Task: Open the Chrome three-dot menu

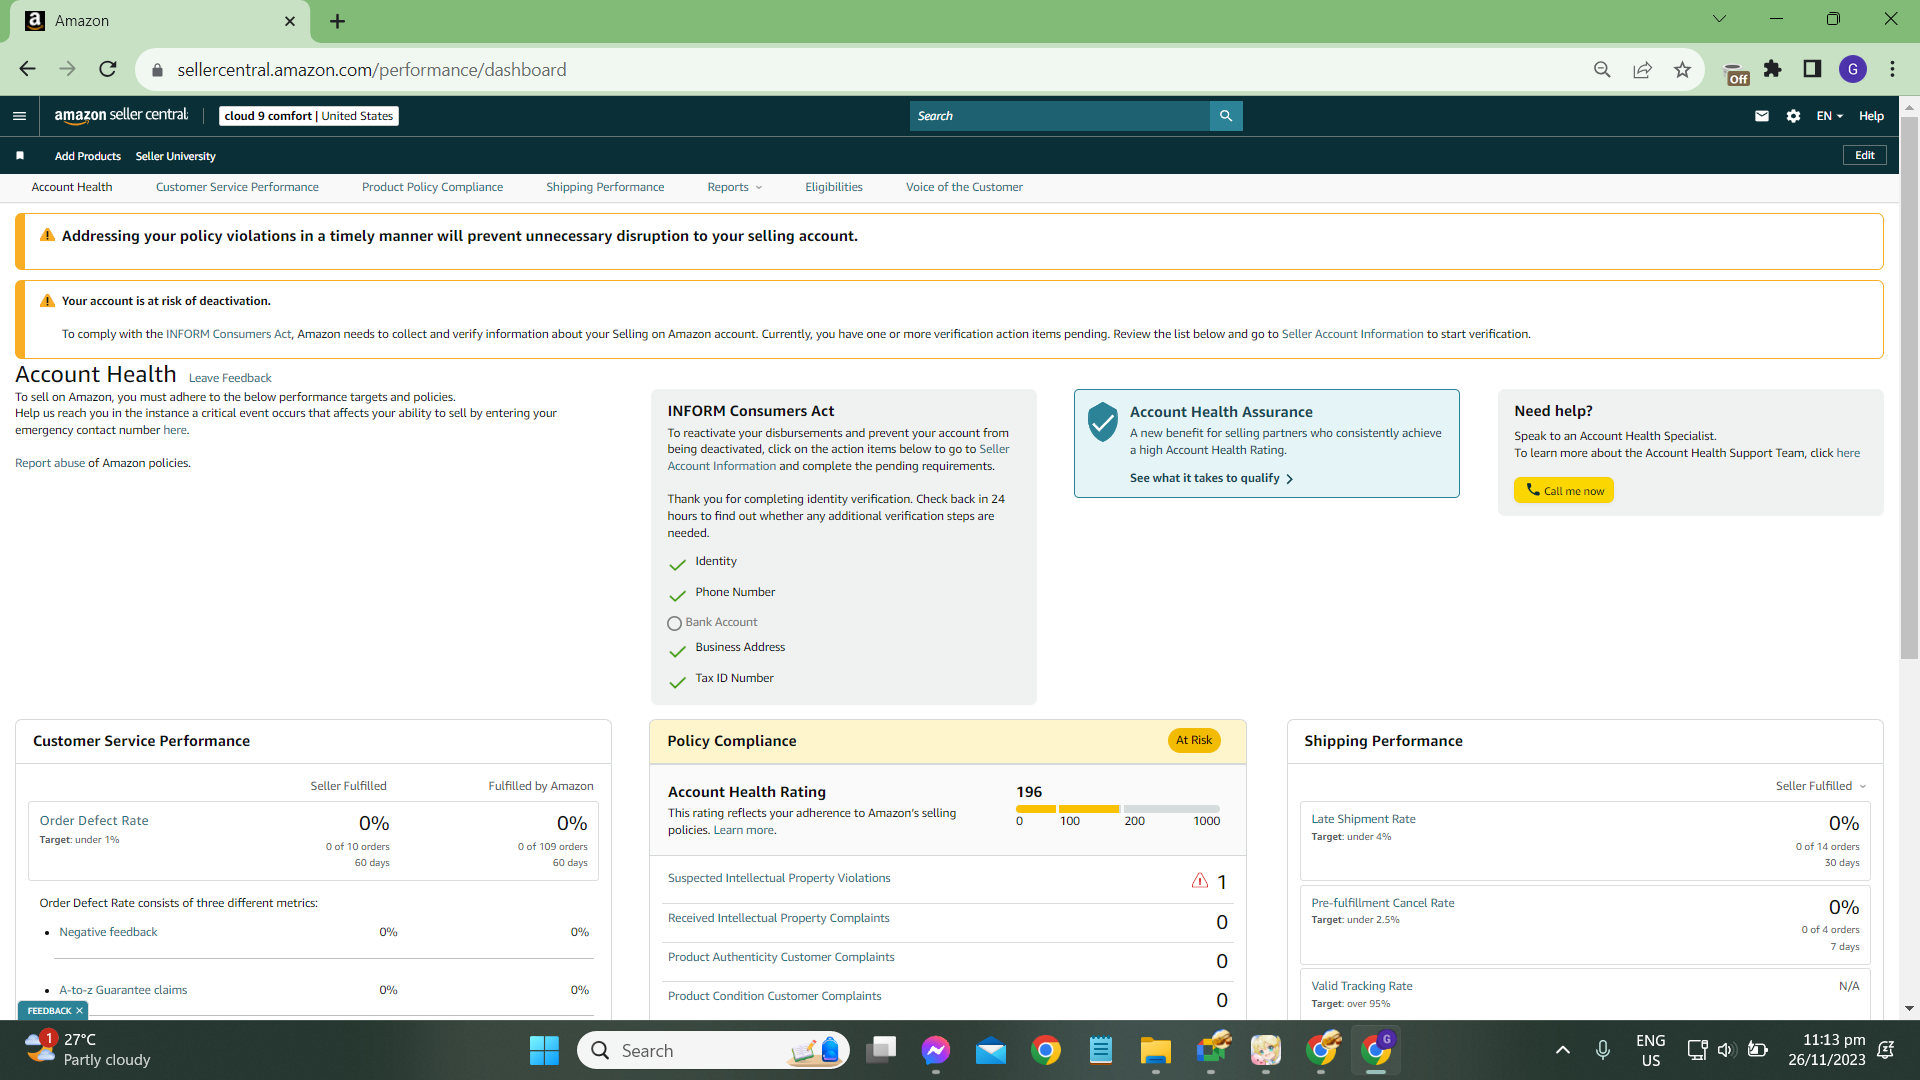Action: 1892,69
